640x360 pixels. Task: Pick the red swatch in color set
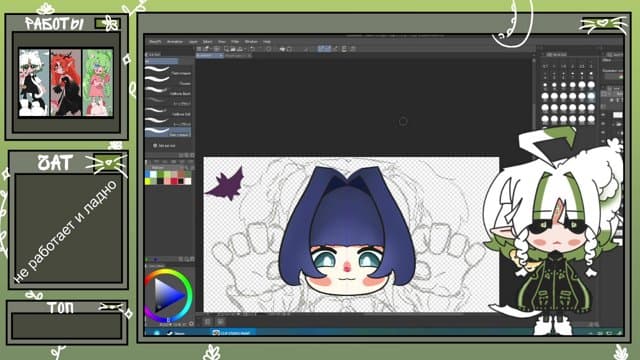coord(174,181)
